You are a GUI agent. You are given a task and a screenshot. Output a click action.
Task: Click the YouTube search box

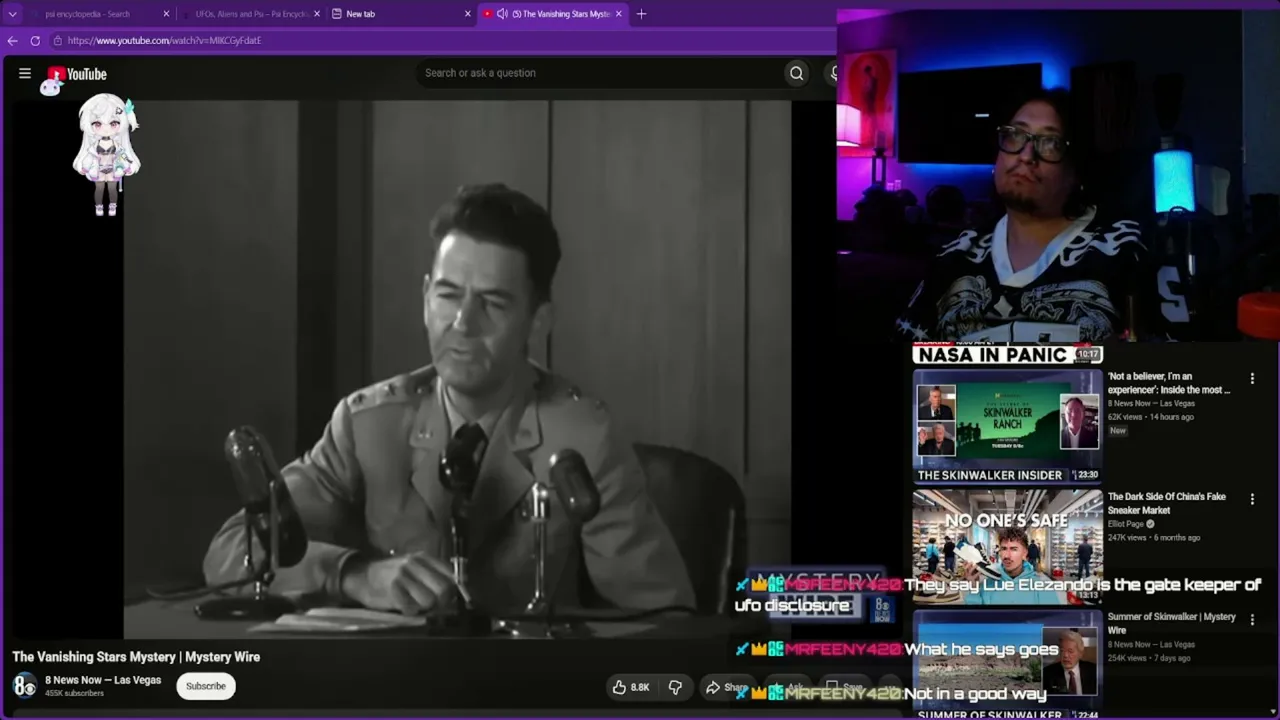(x=600, y=73)
